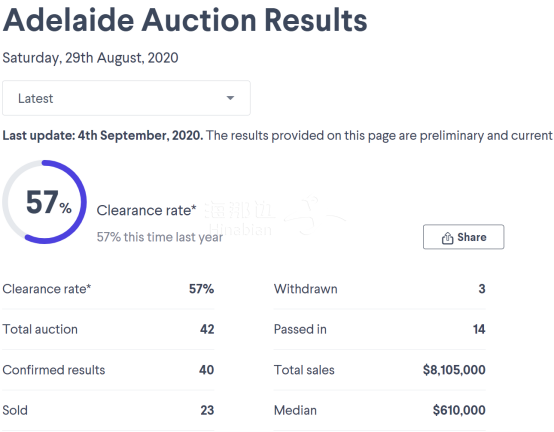Image resolution: width=554 pixels, height=432 pixels.
Task: Click the Adelaide Auction Results heading
Action: pyautogui.click(x=185, y=20)
